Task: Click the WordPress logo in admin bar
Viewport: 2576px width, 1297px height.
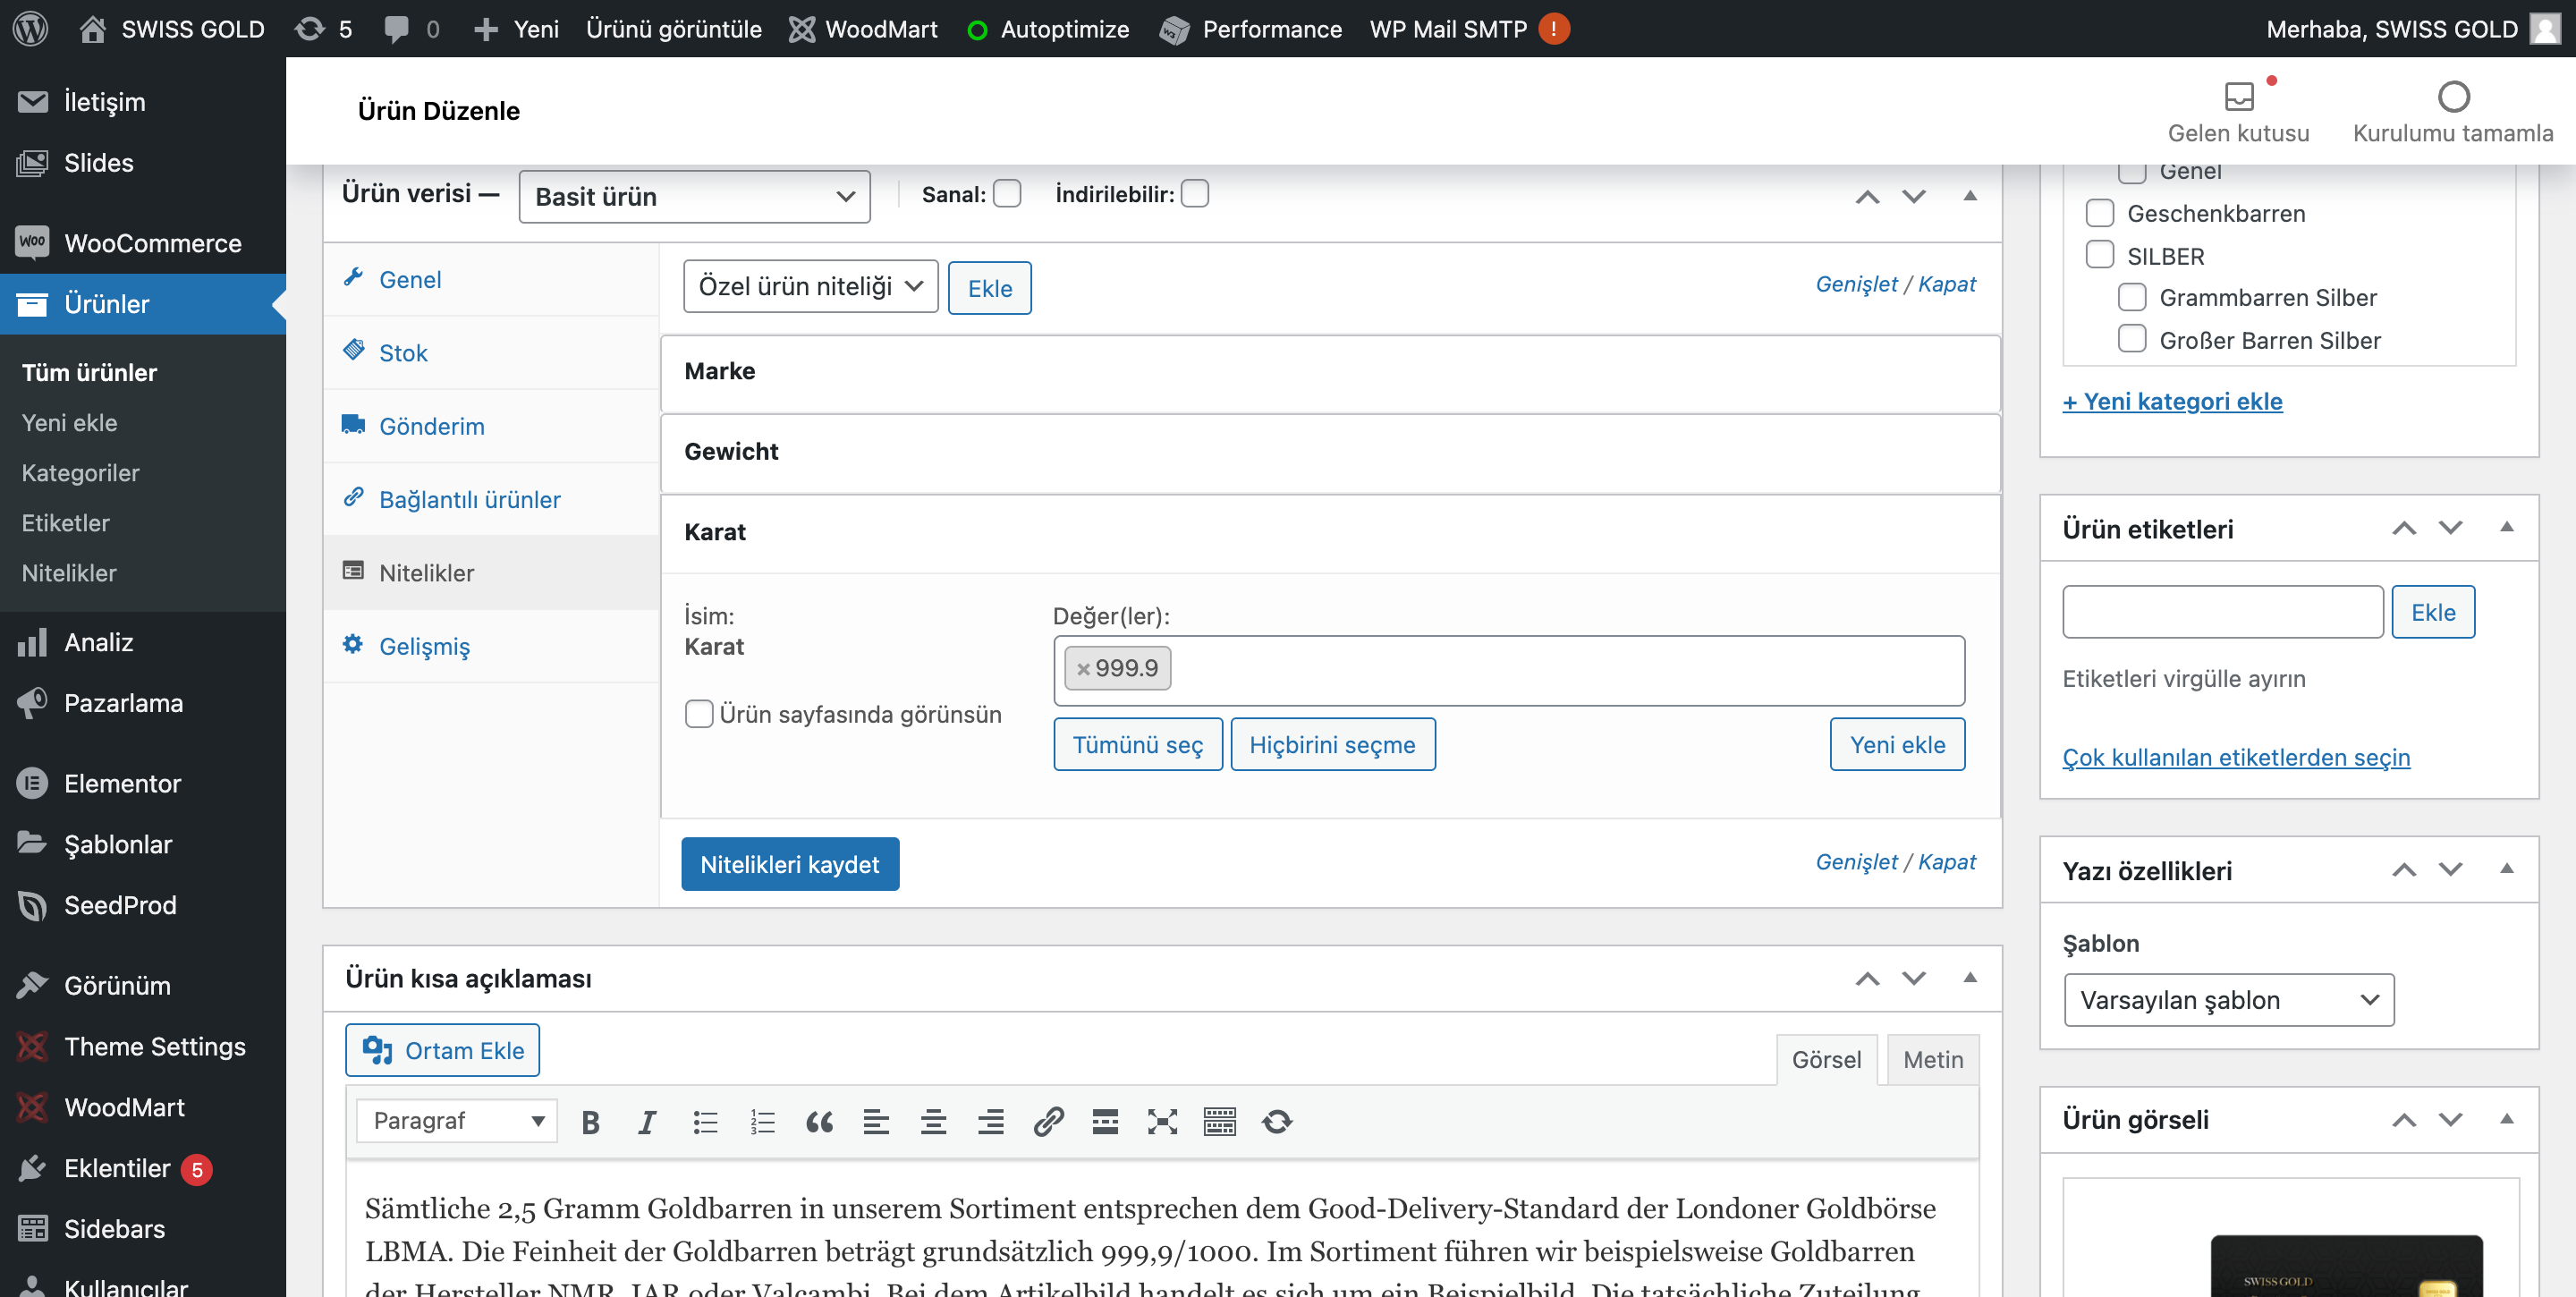Action: (30, 28)
